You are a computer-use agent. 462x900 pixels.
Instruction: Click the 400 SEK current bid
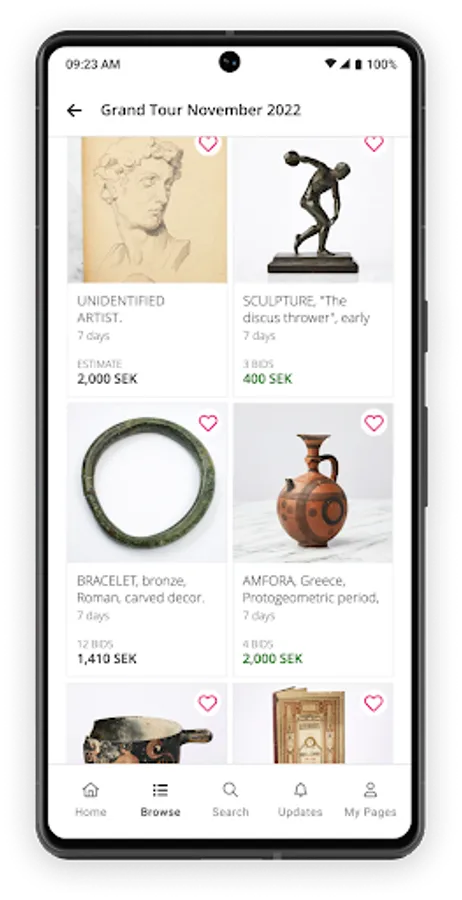267,379
